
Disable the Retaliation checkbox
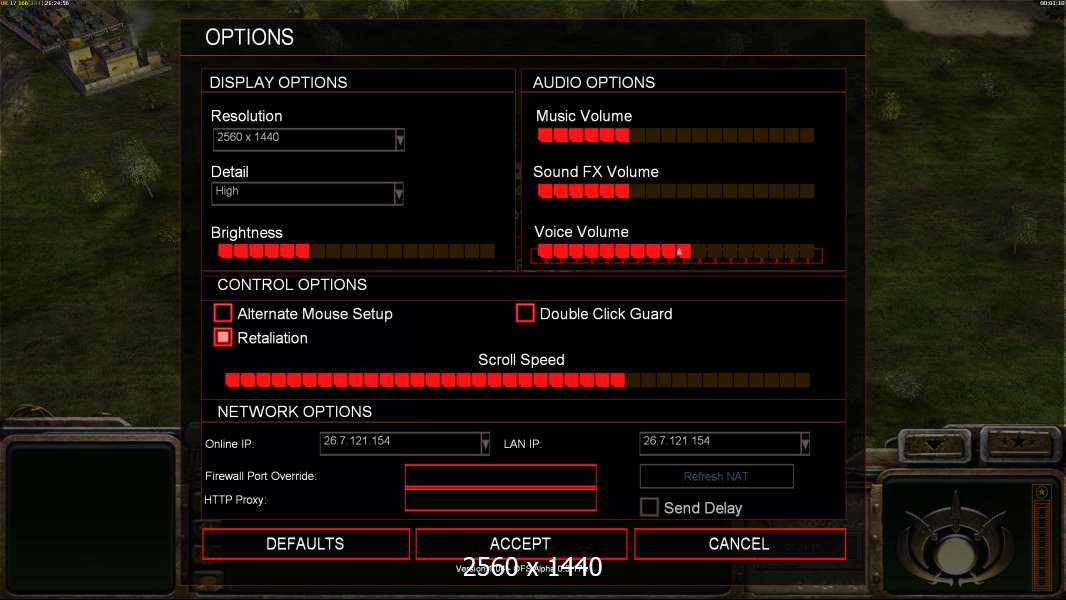(223, 337)
